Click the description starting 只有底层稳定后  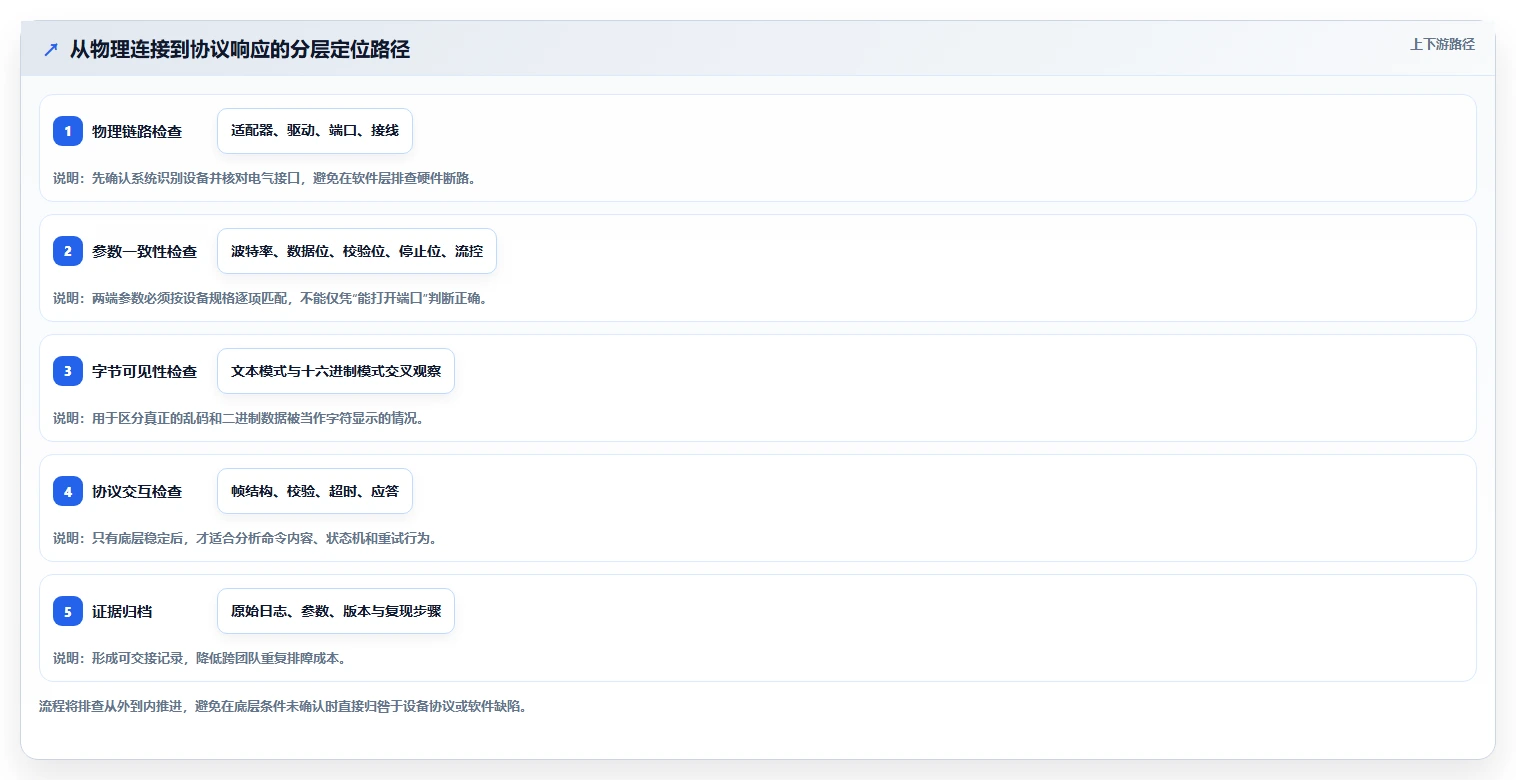[x=245, y=538]
